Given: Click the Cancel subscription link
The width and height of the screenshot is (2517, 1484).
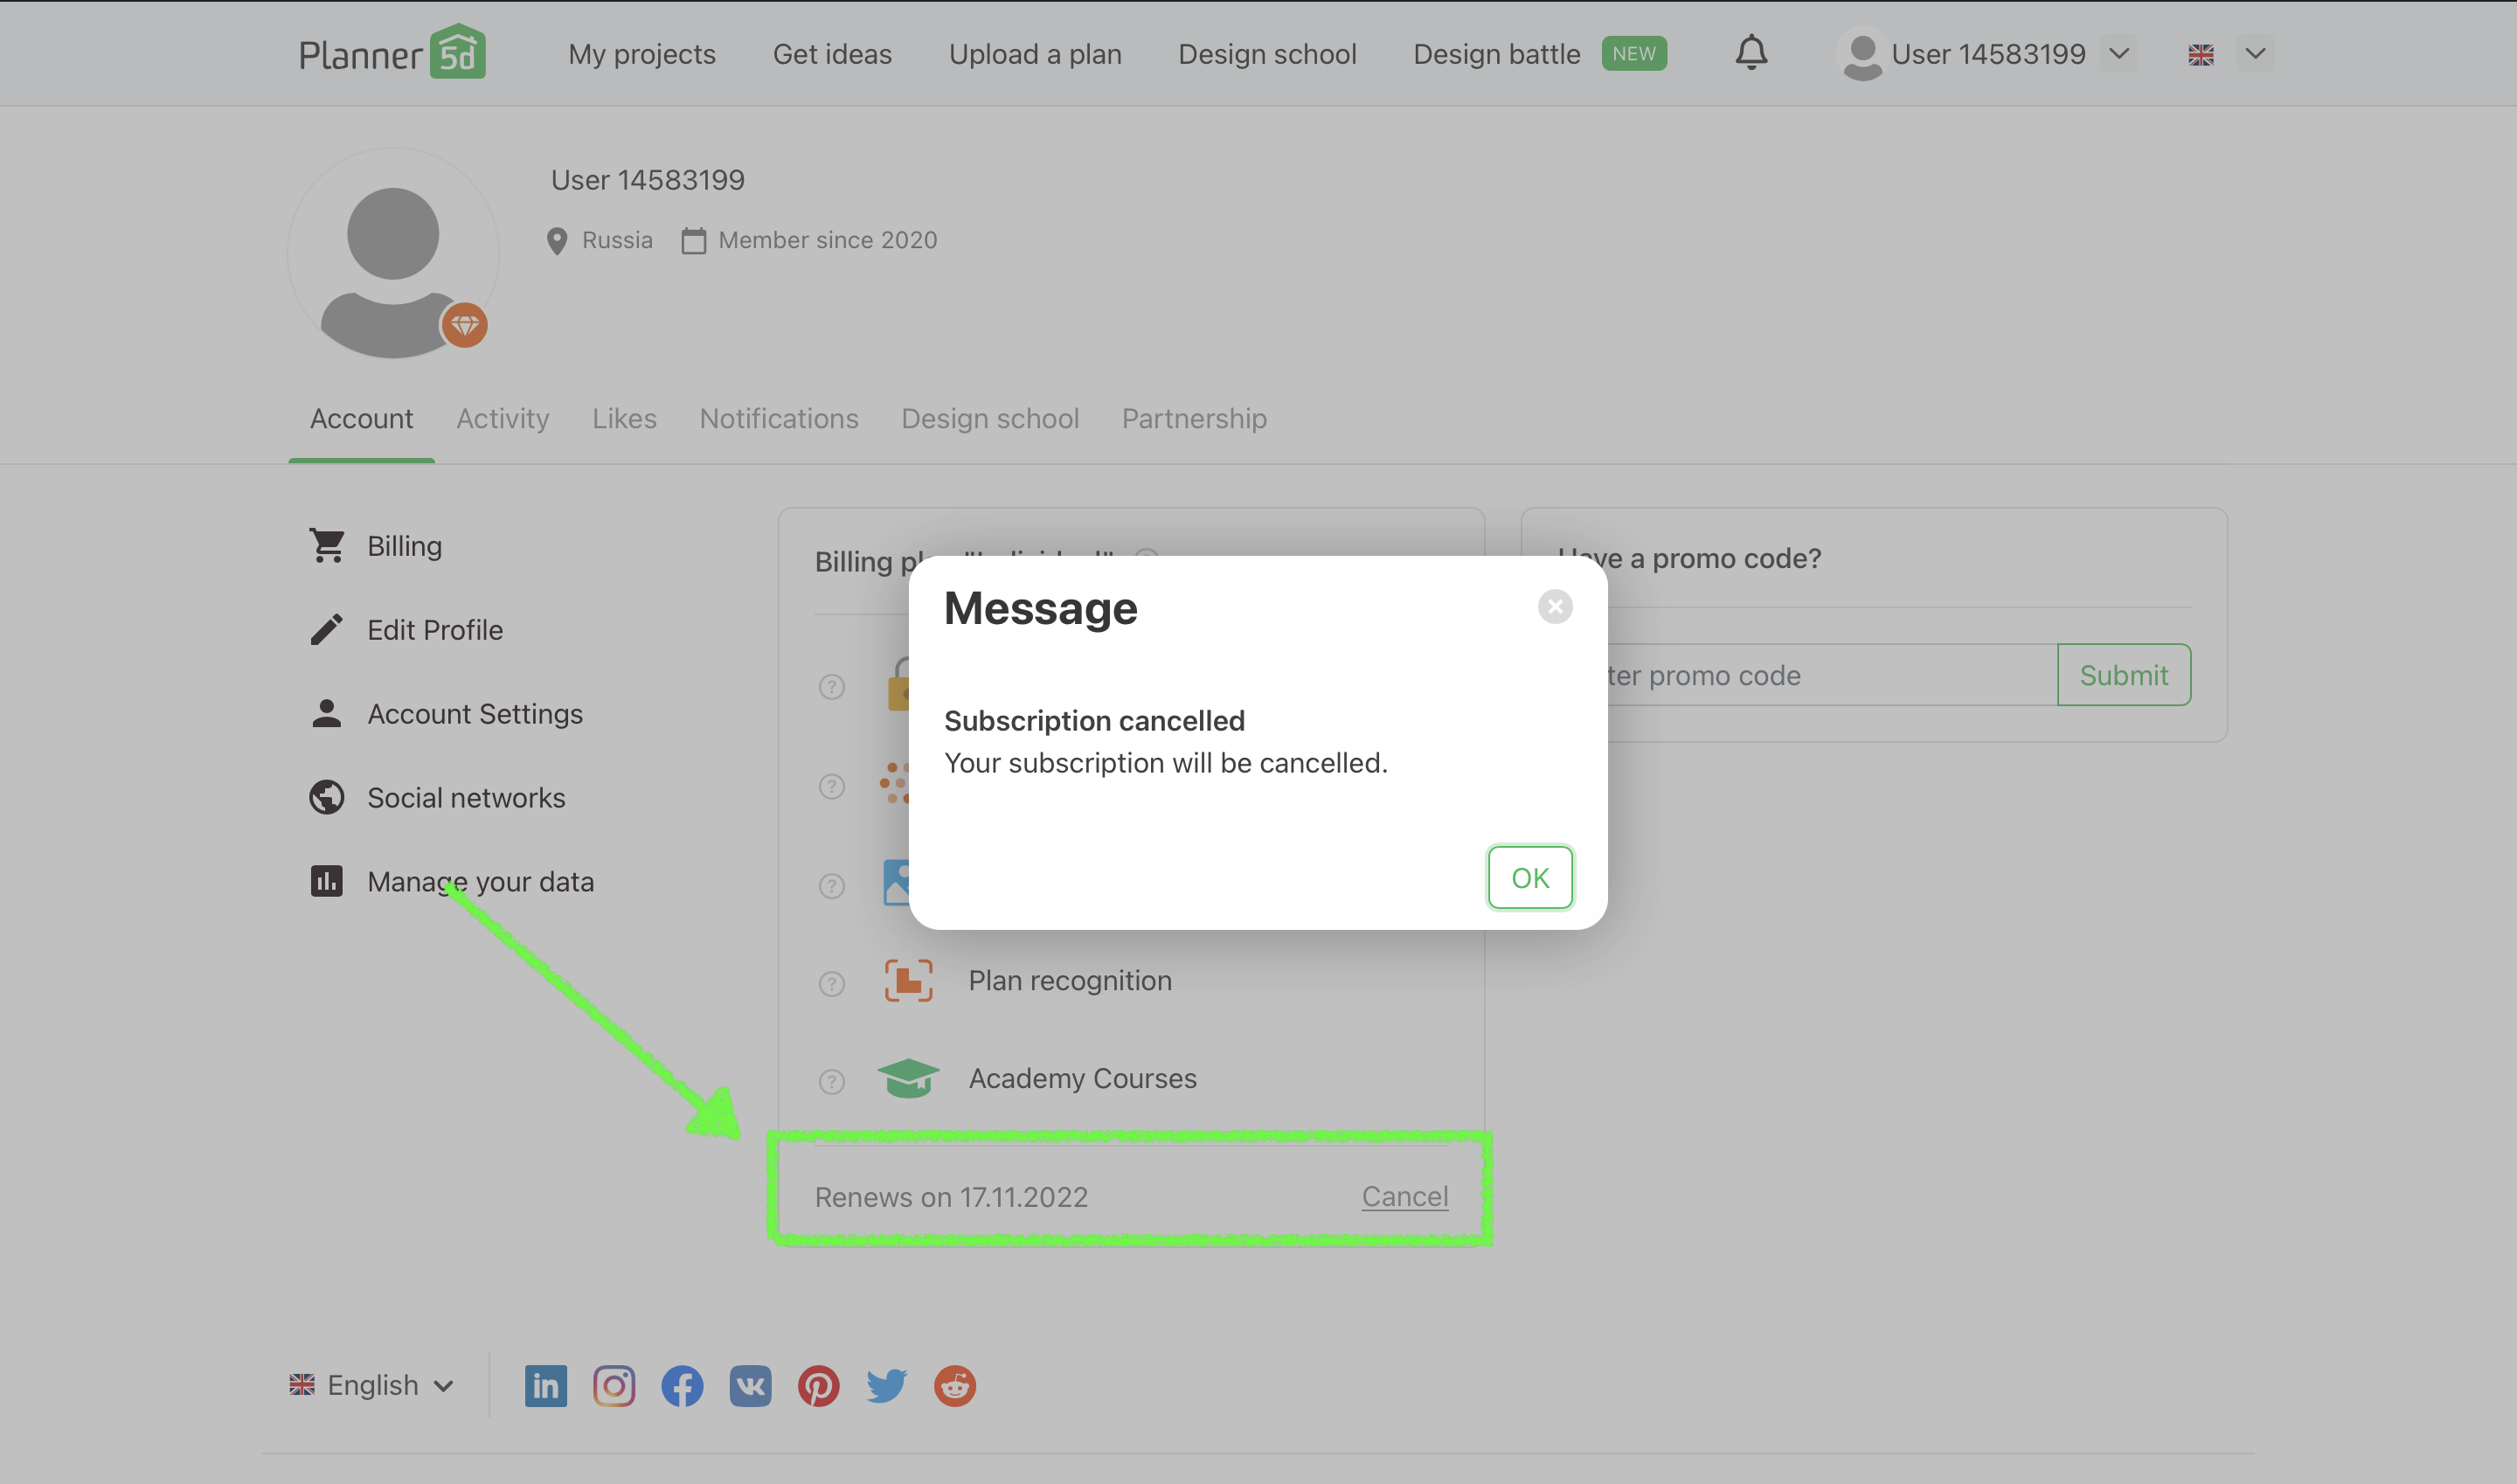Looking at the screenshot, I should click(x=1404, y=1196).
